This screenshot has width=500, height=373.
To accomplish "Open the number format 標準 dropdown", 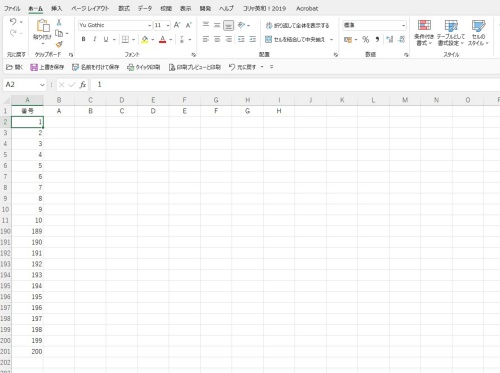I will [403, 25].
